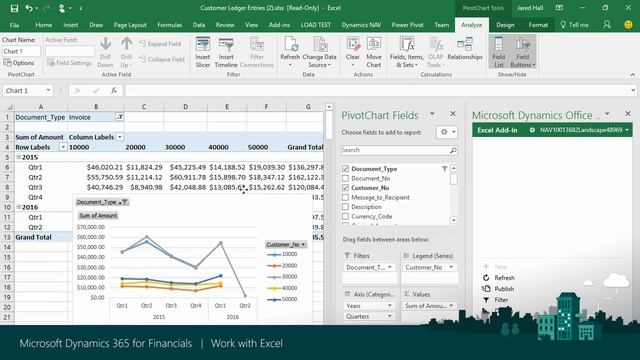The height and width of the screenshot is (360, 640).
Task: Uncheck the Document_Type field checkbox
Action: click(x=345, y=169)
